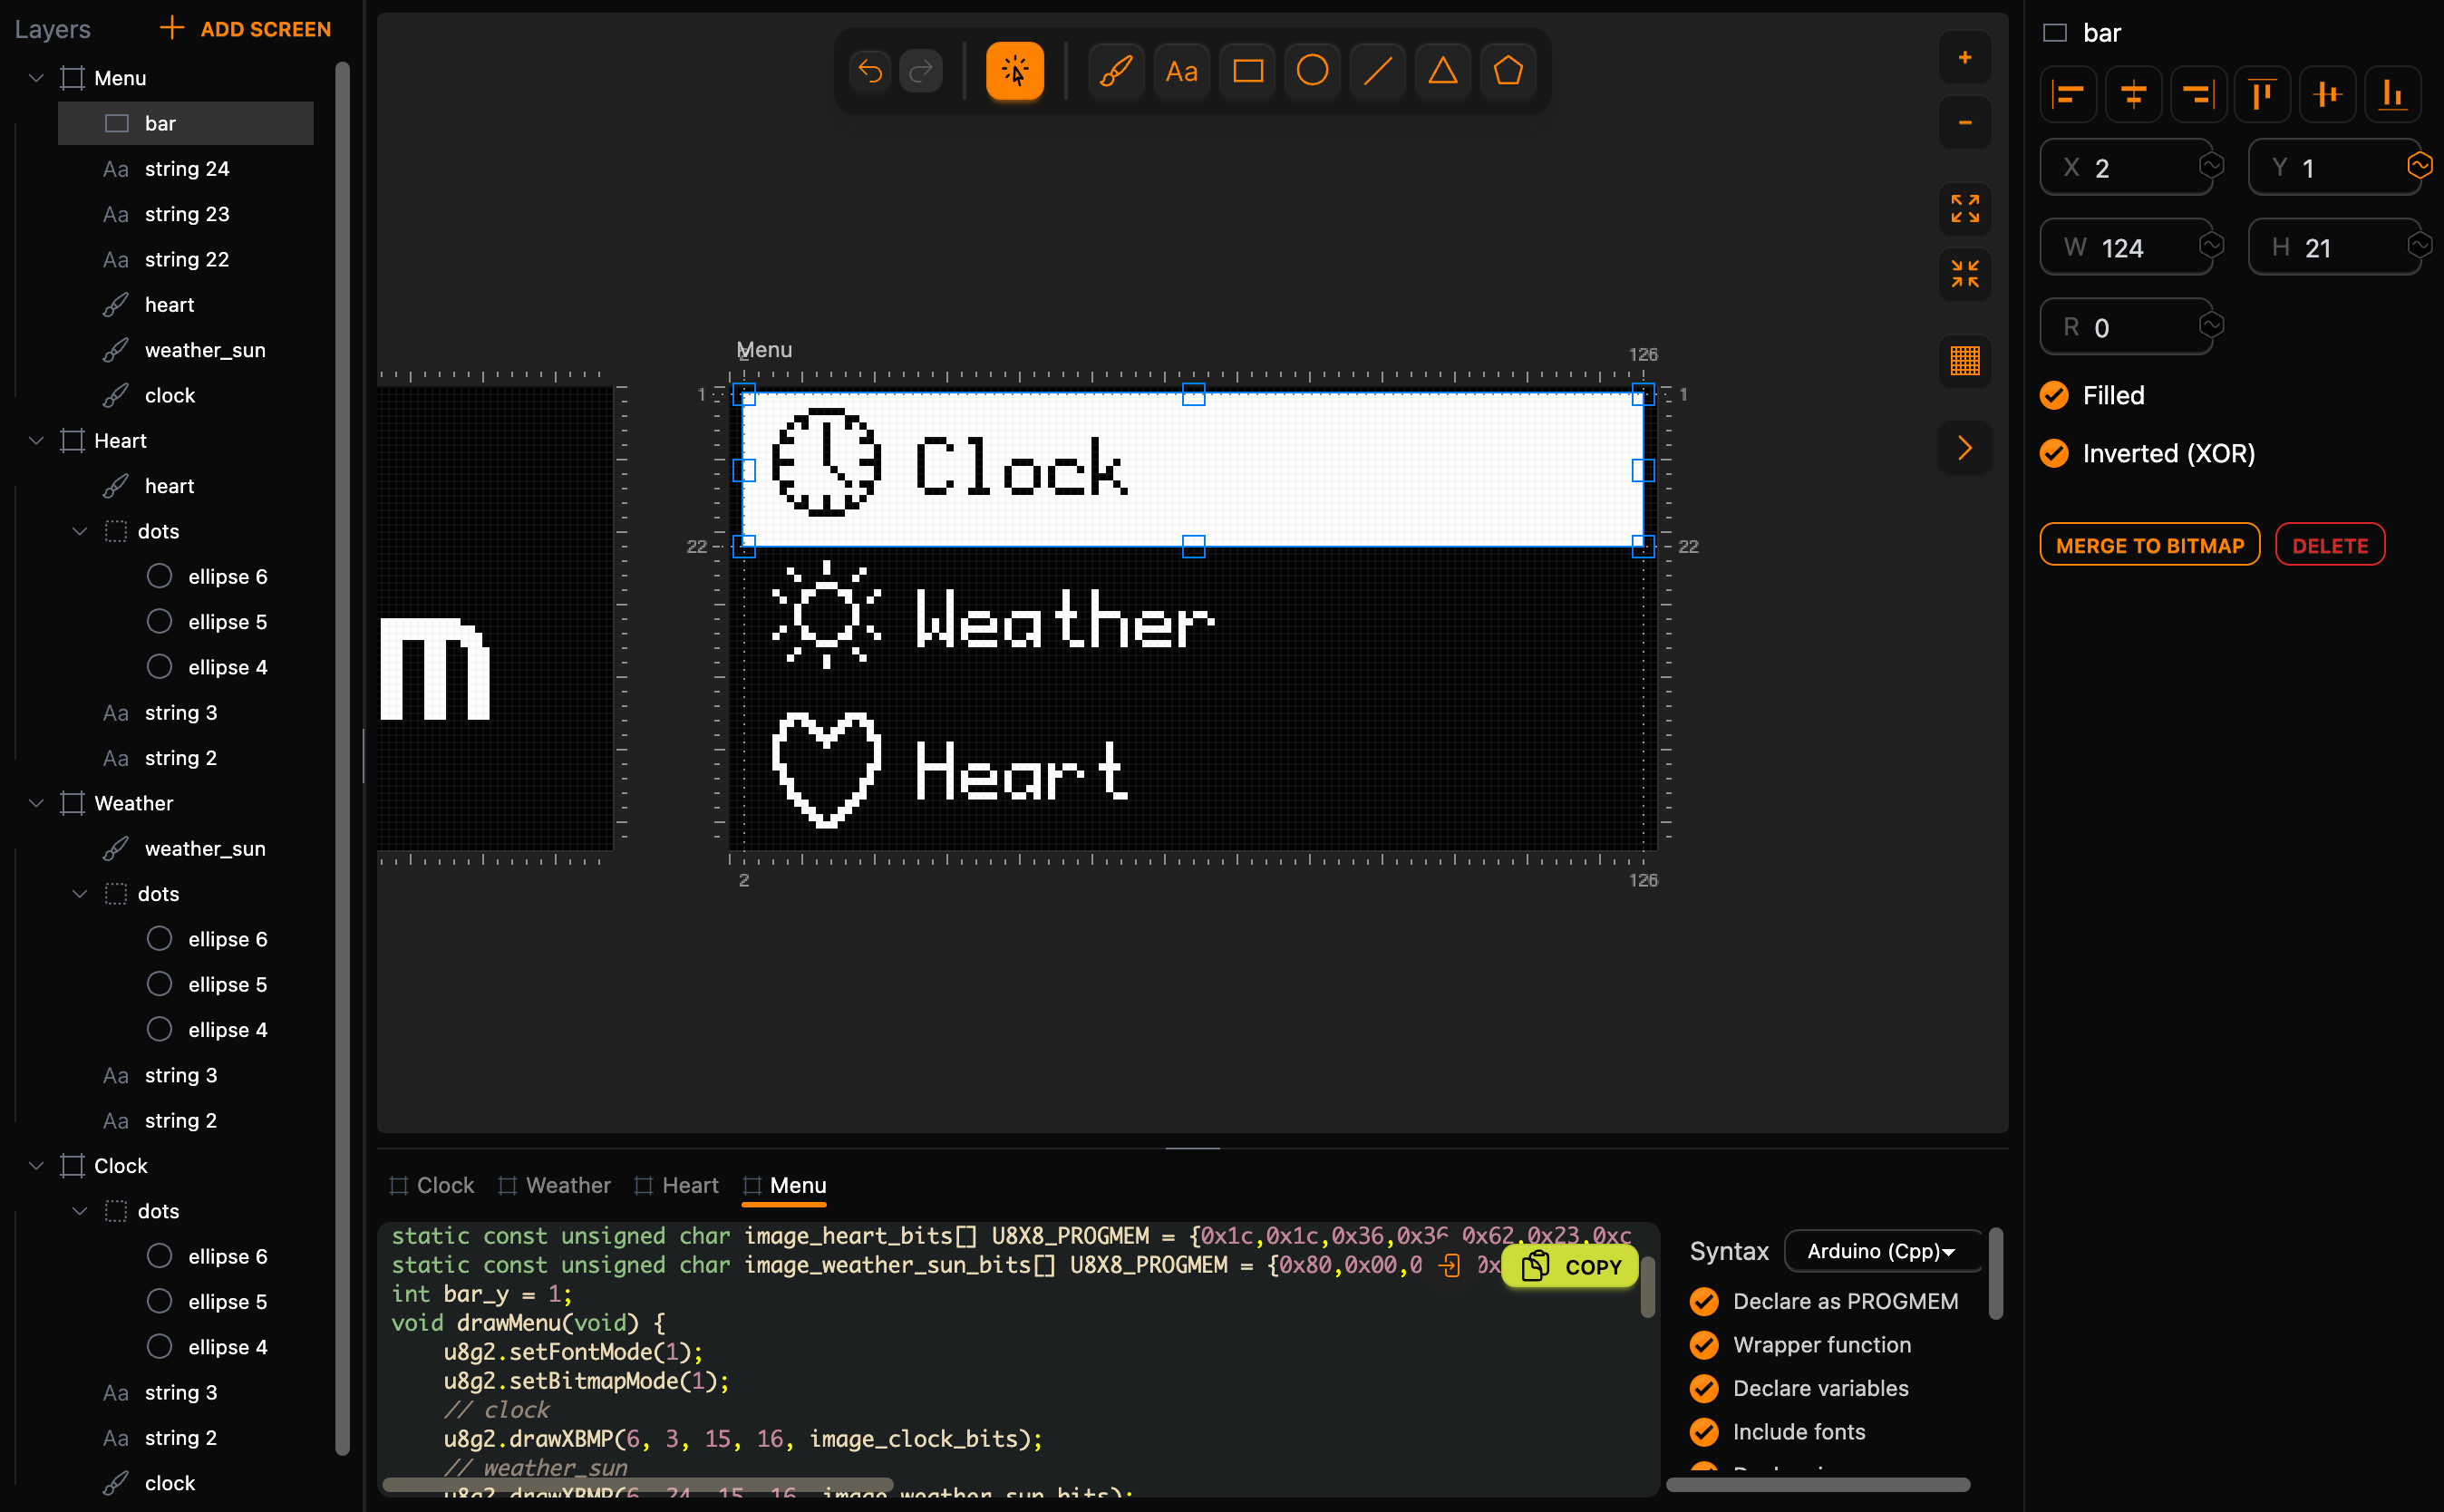Select the Aa text tool
Image resolution: width=2444 pixels, height=1512 pixels.
[x=1182, y=71]
